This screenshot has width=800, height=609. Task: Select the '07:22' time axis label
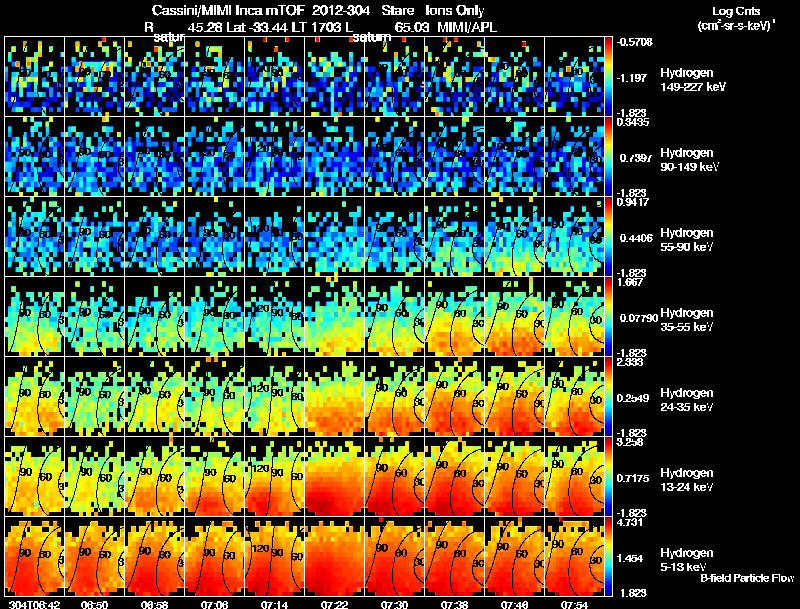point(334,604)
